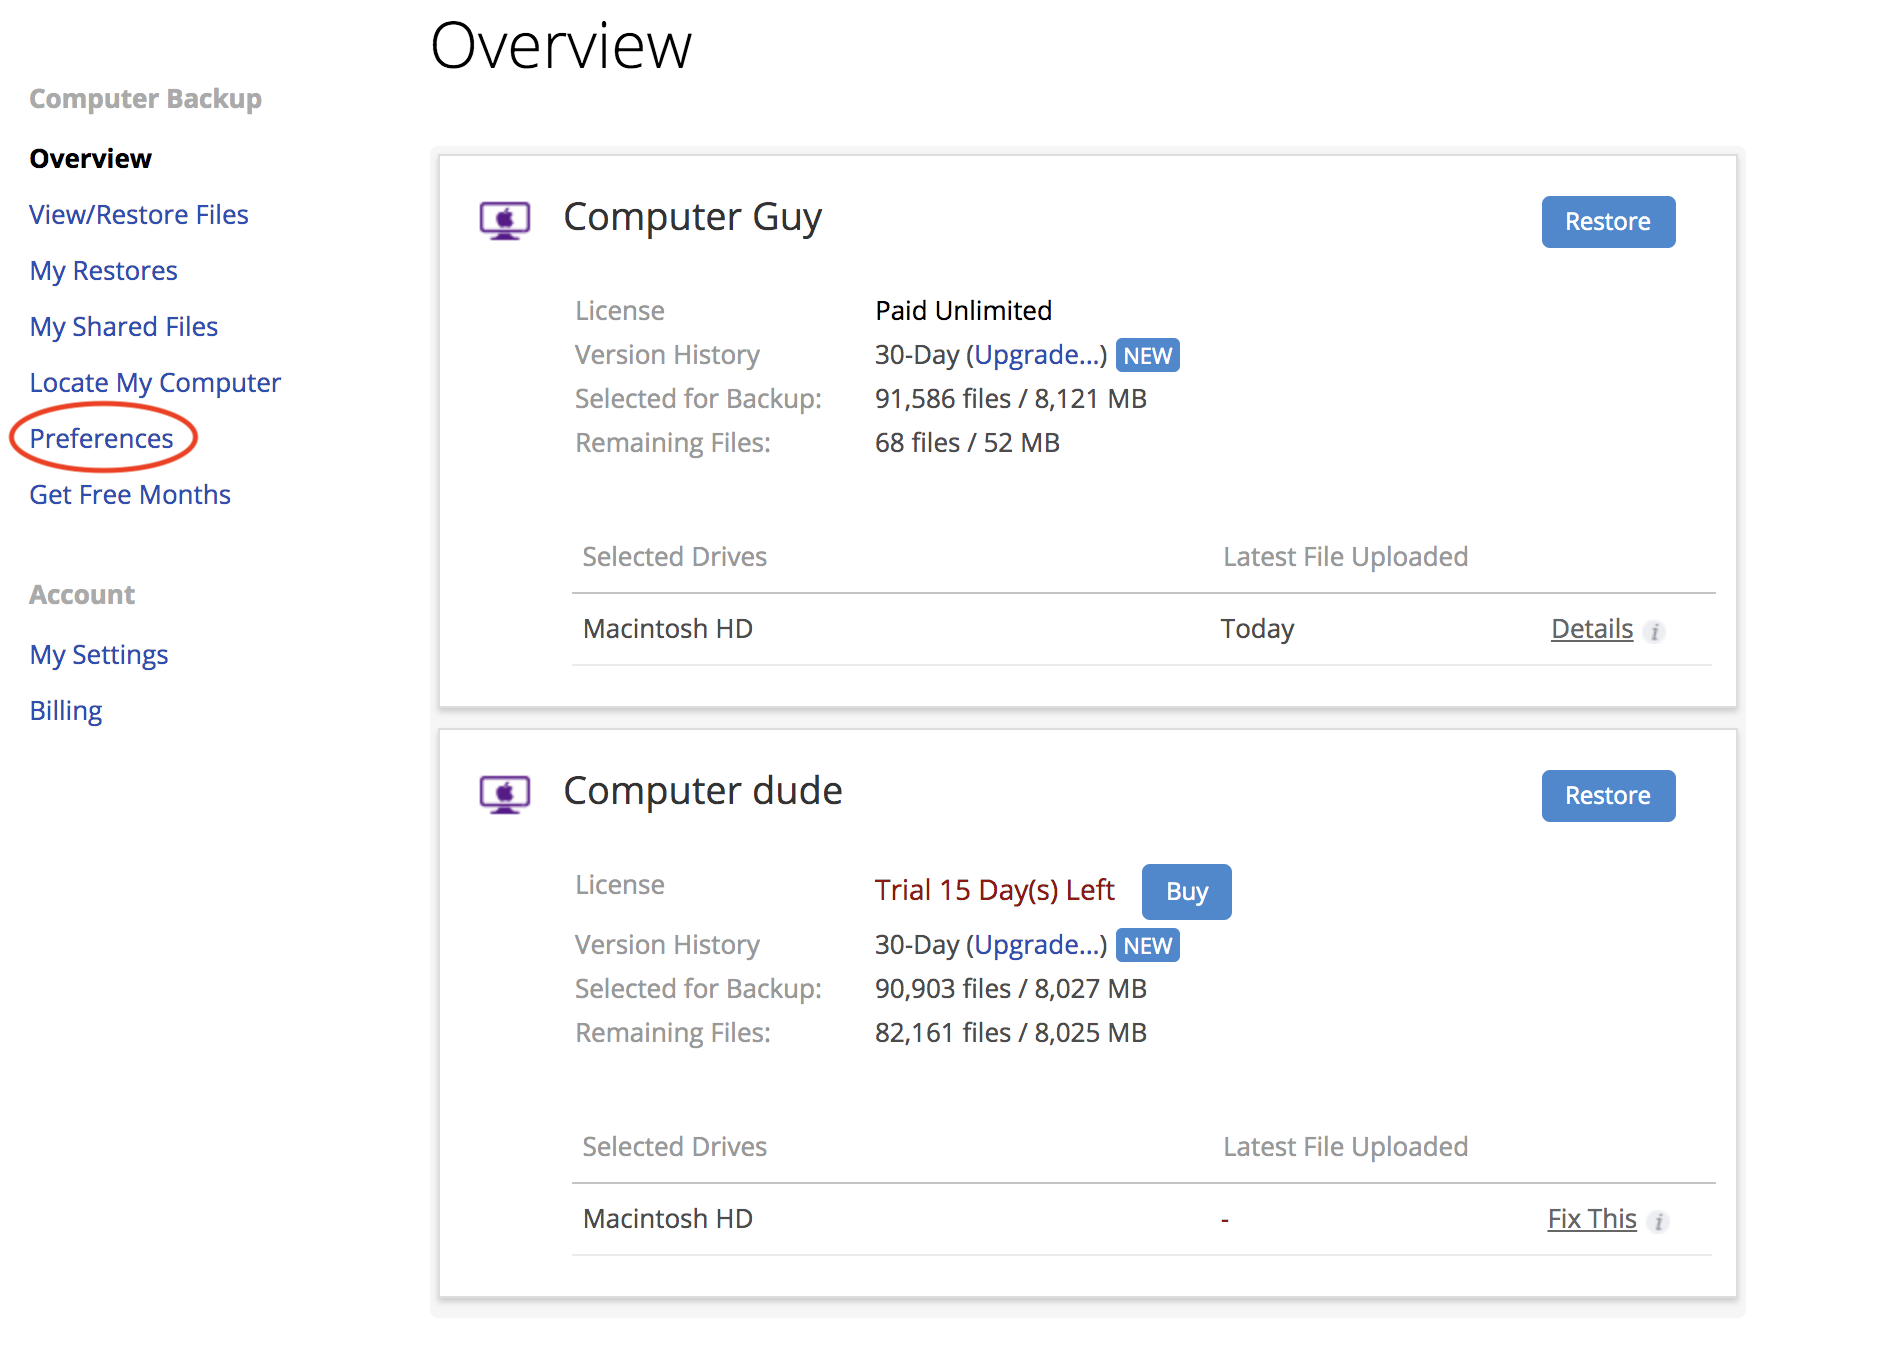The image size is (1903, 1361).
Task: Click info icon next to Fix This
Action: 1658,1221
